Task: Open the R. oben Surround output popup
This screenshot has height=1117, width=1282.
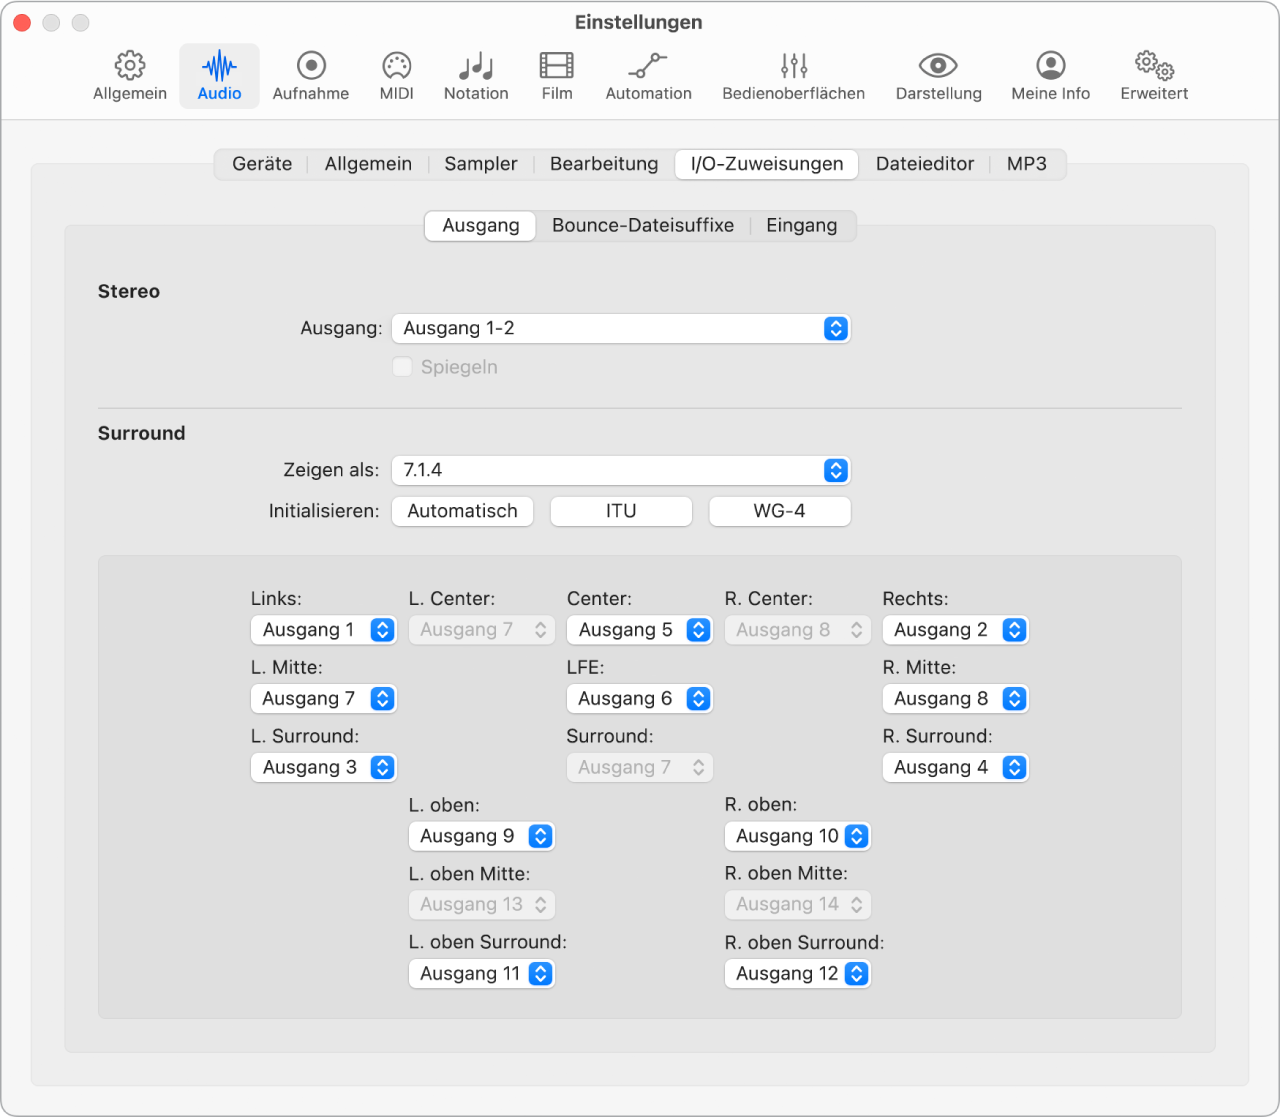Action: point(797,973)
